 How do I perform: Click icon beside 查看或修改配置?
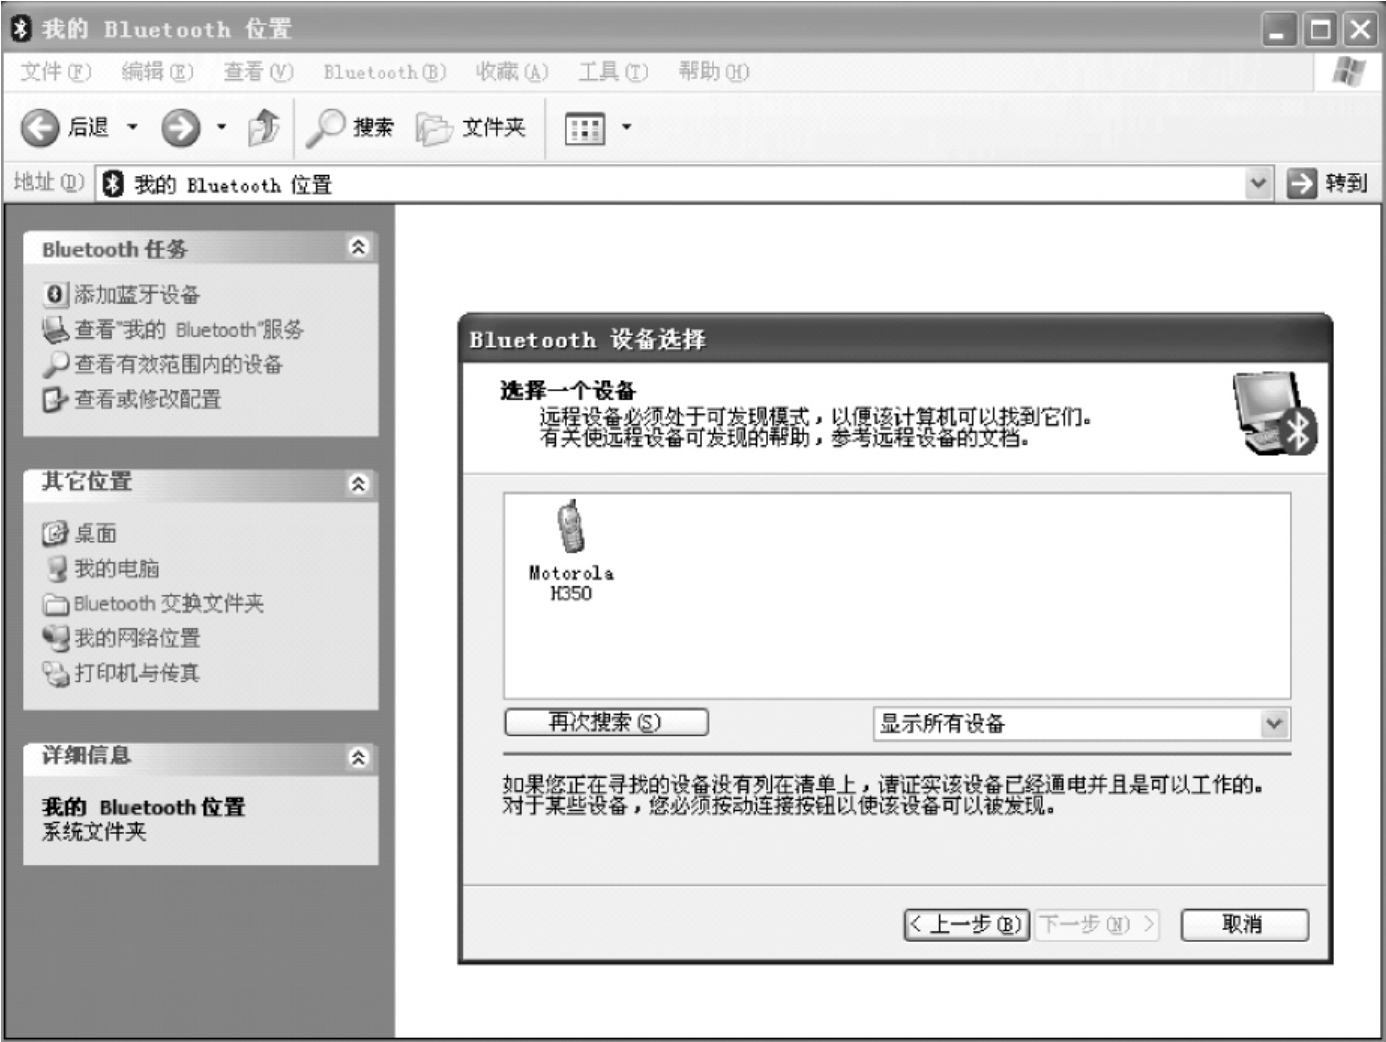coord(55,399)
